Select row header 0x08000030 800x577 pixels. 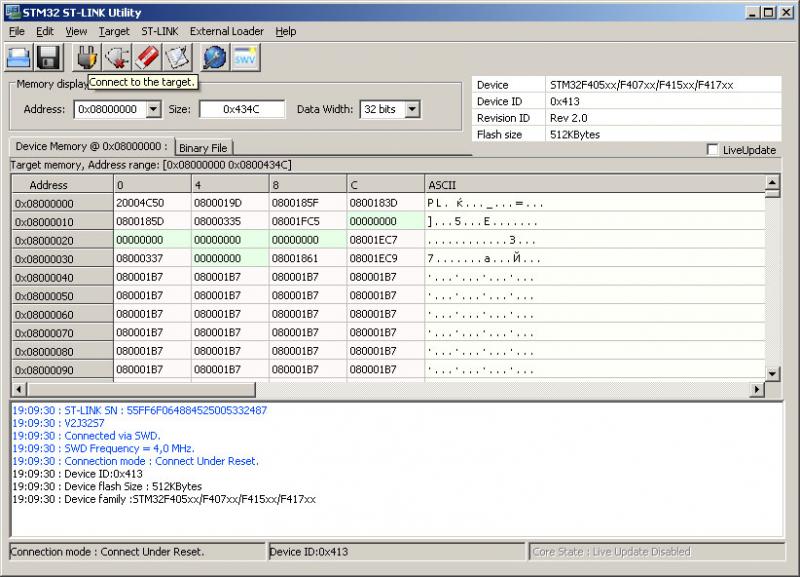click(62, 259)
